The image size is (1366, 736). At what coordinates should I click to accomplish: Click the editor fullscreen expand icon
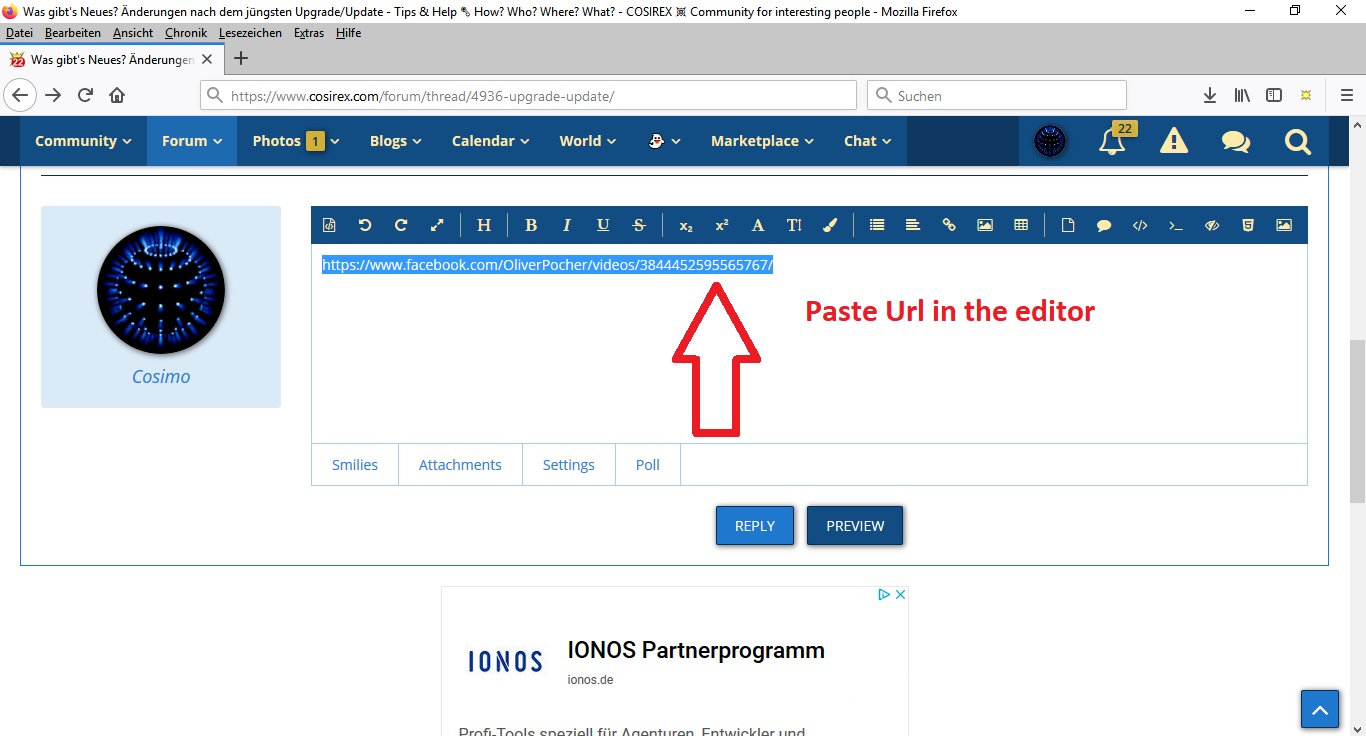point(437,225)
